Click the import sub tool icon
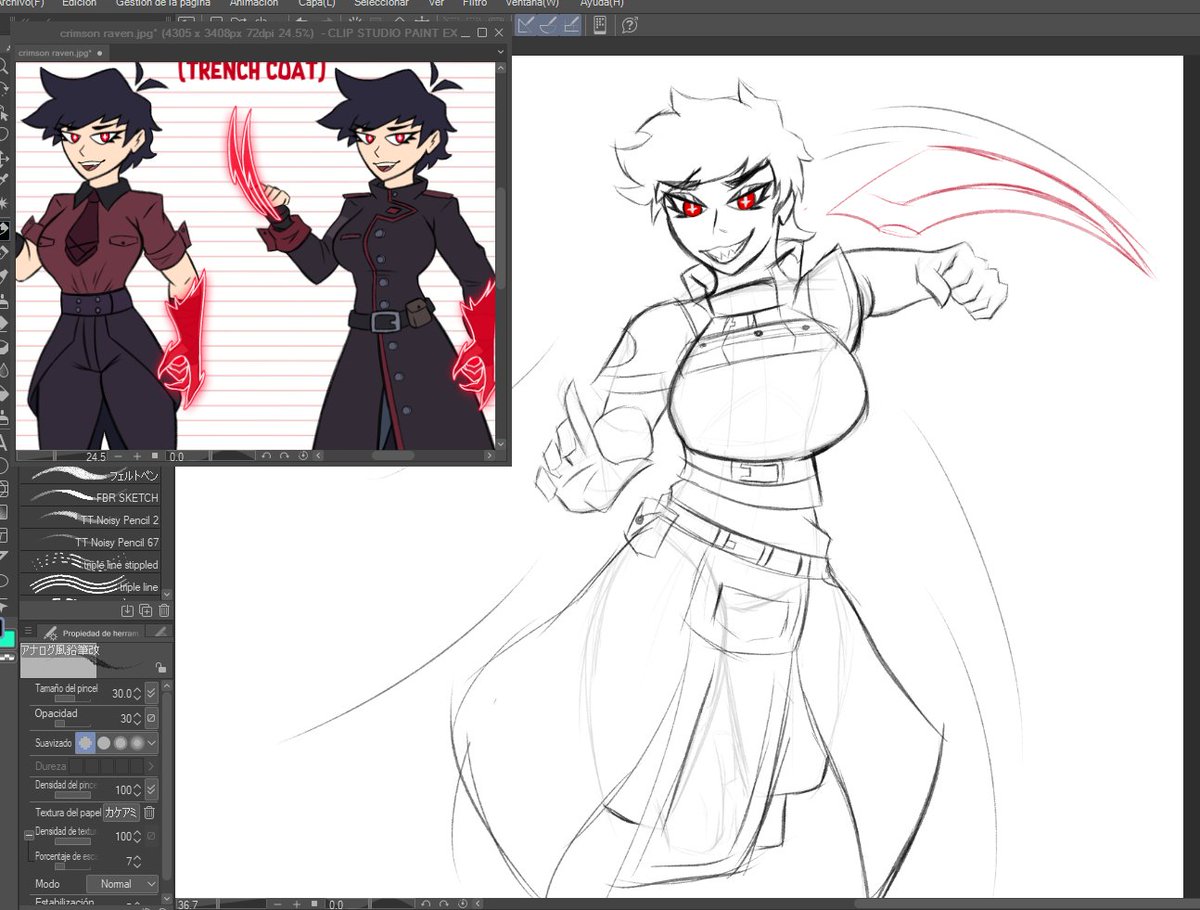This screenshot has height=910, width=1200. point(128,610)
